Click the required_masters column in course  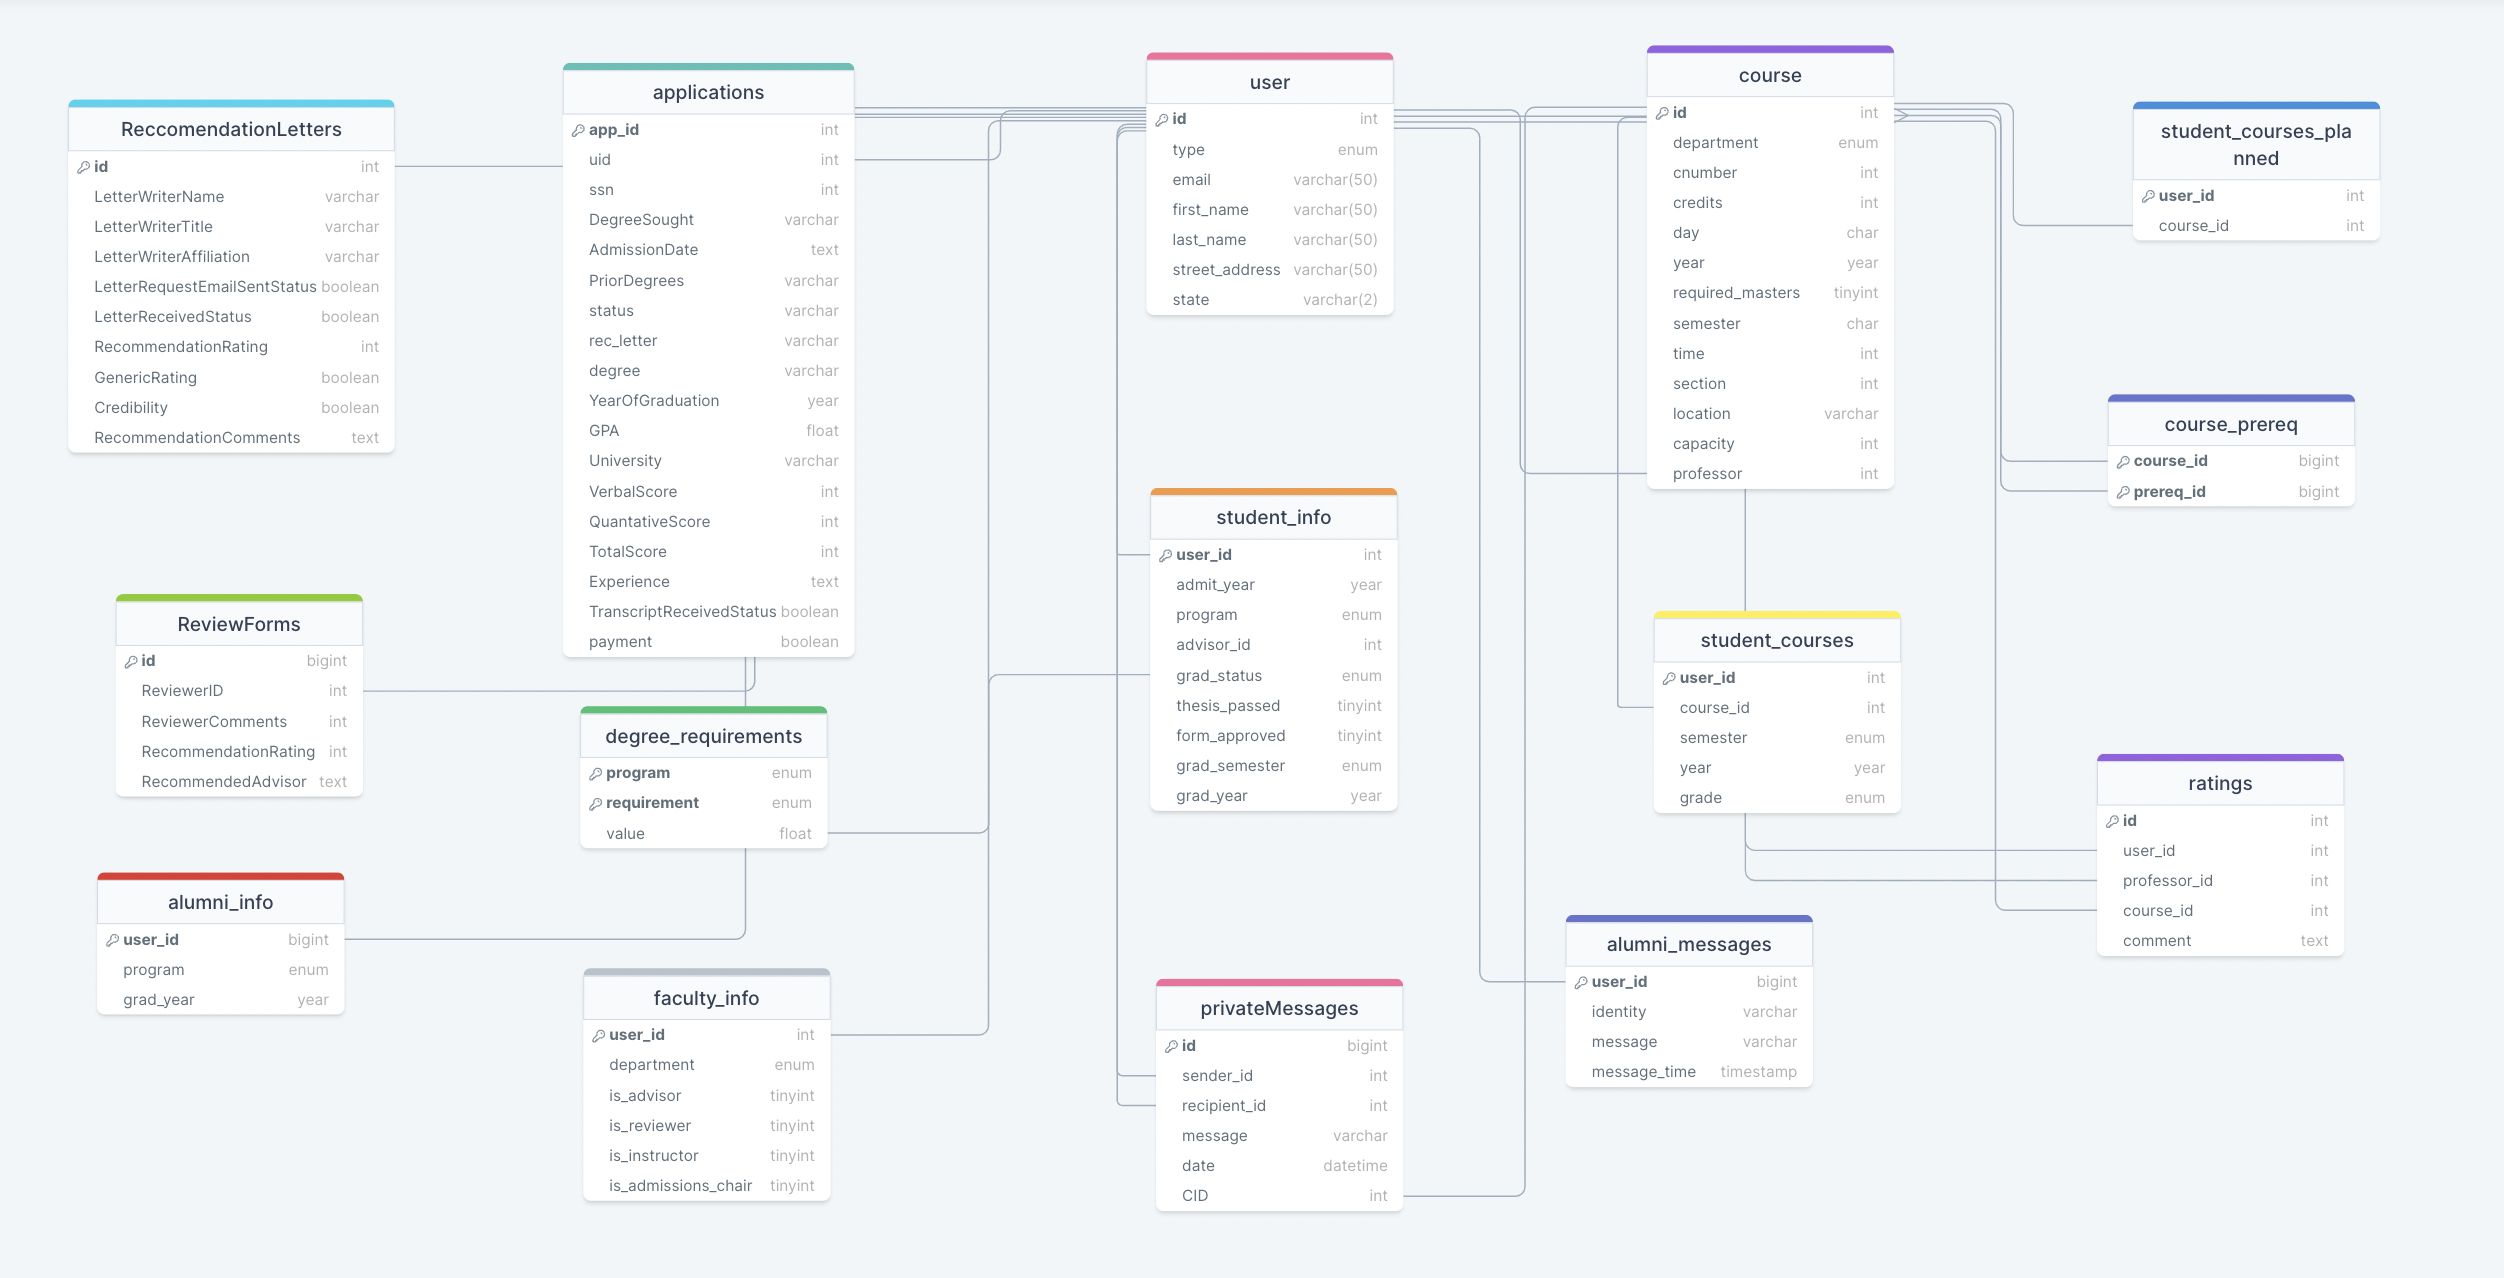1770,293
